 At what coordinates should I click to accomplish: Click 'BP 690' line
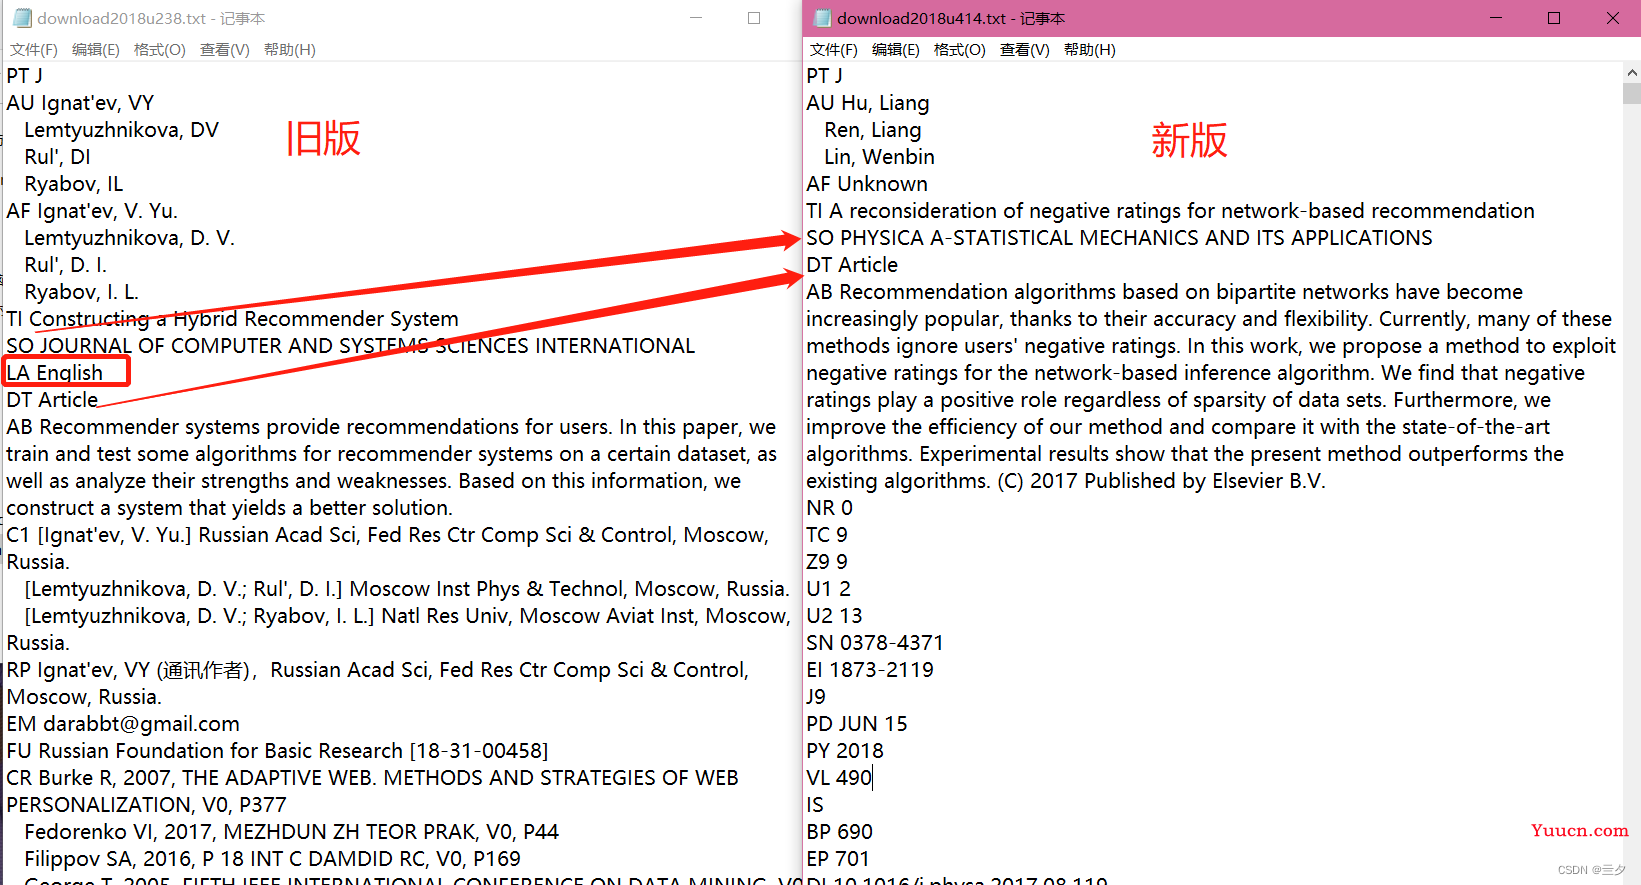840,832
